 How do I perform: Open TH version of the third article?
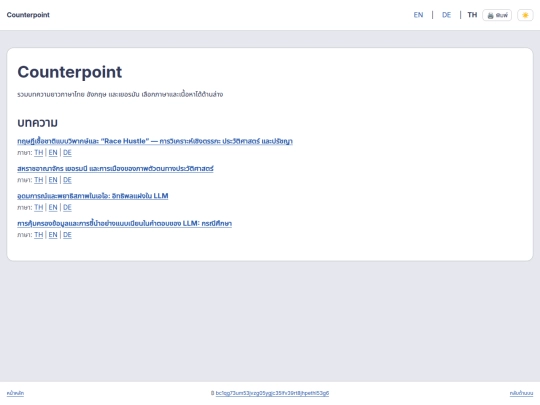point(39,207)
